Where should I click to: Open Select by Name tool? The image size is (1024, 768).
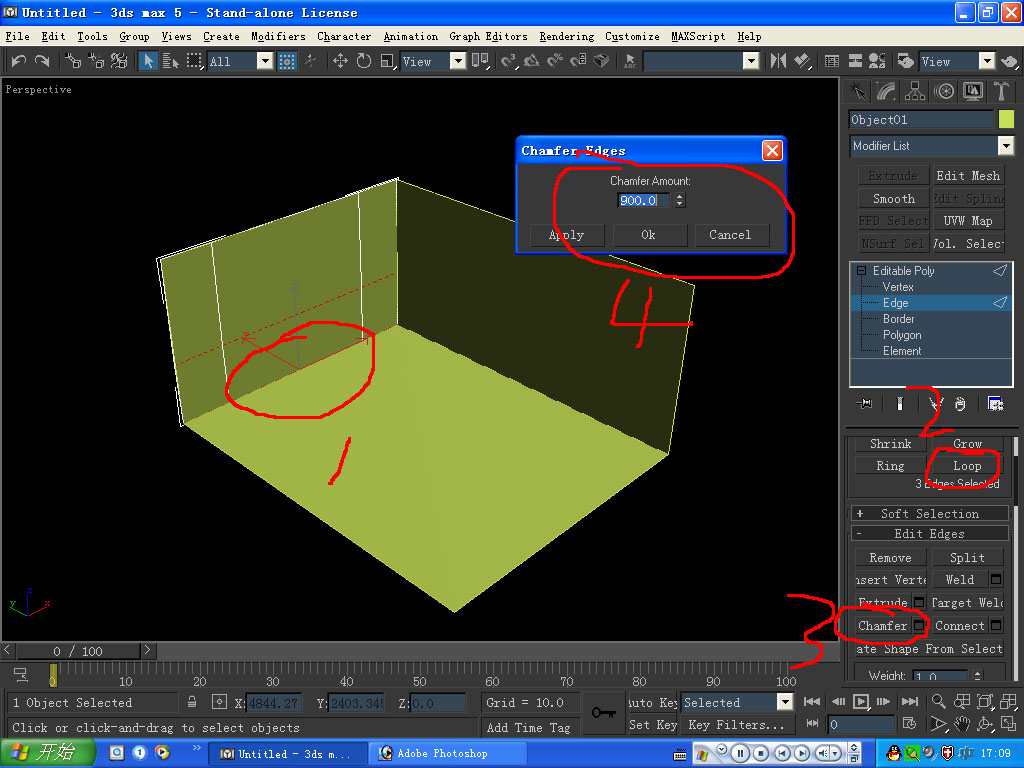(x=170, y=61)
